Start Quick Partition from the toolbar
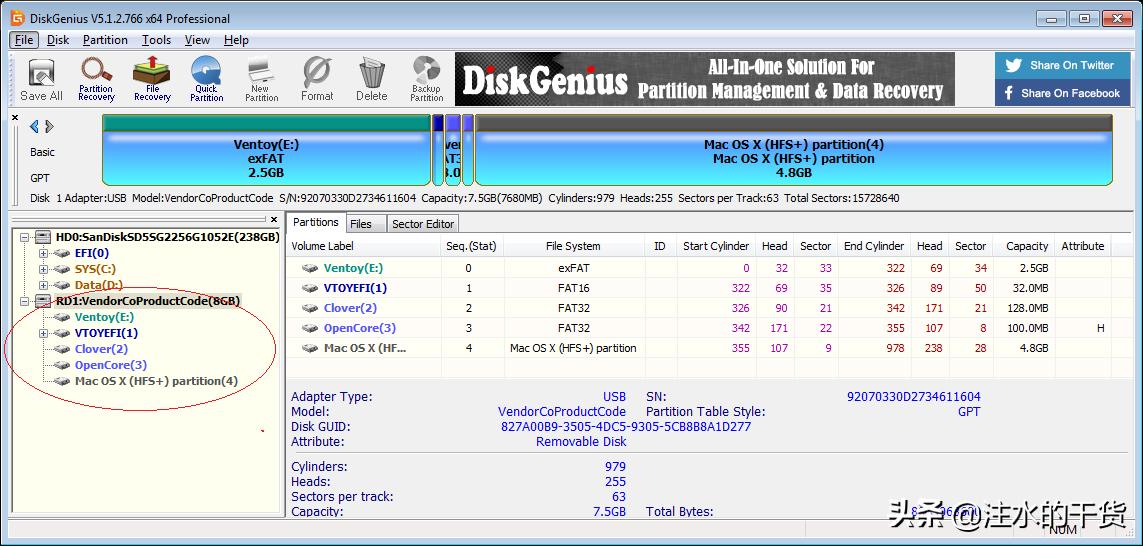1143x546 pixels. (x=206, y=79)
